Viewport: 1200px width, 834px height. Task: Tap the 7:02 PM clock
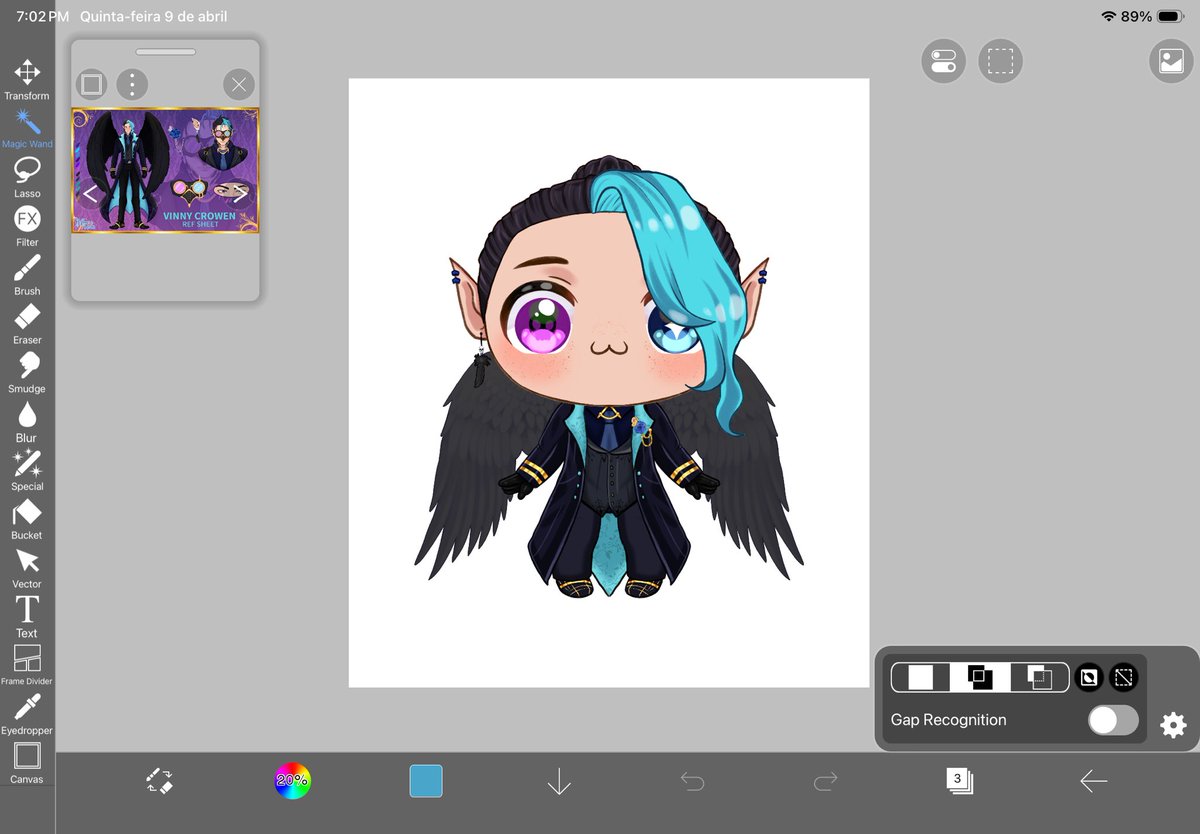click(x=42, y=17)
